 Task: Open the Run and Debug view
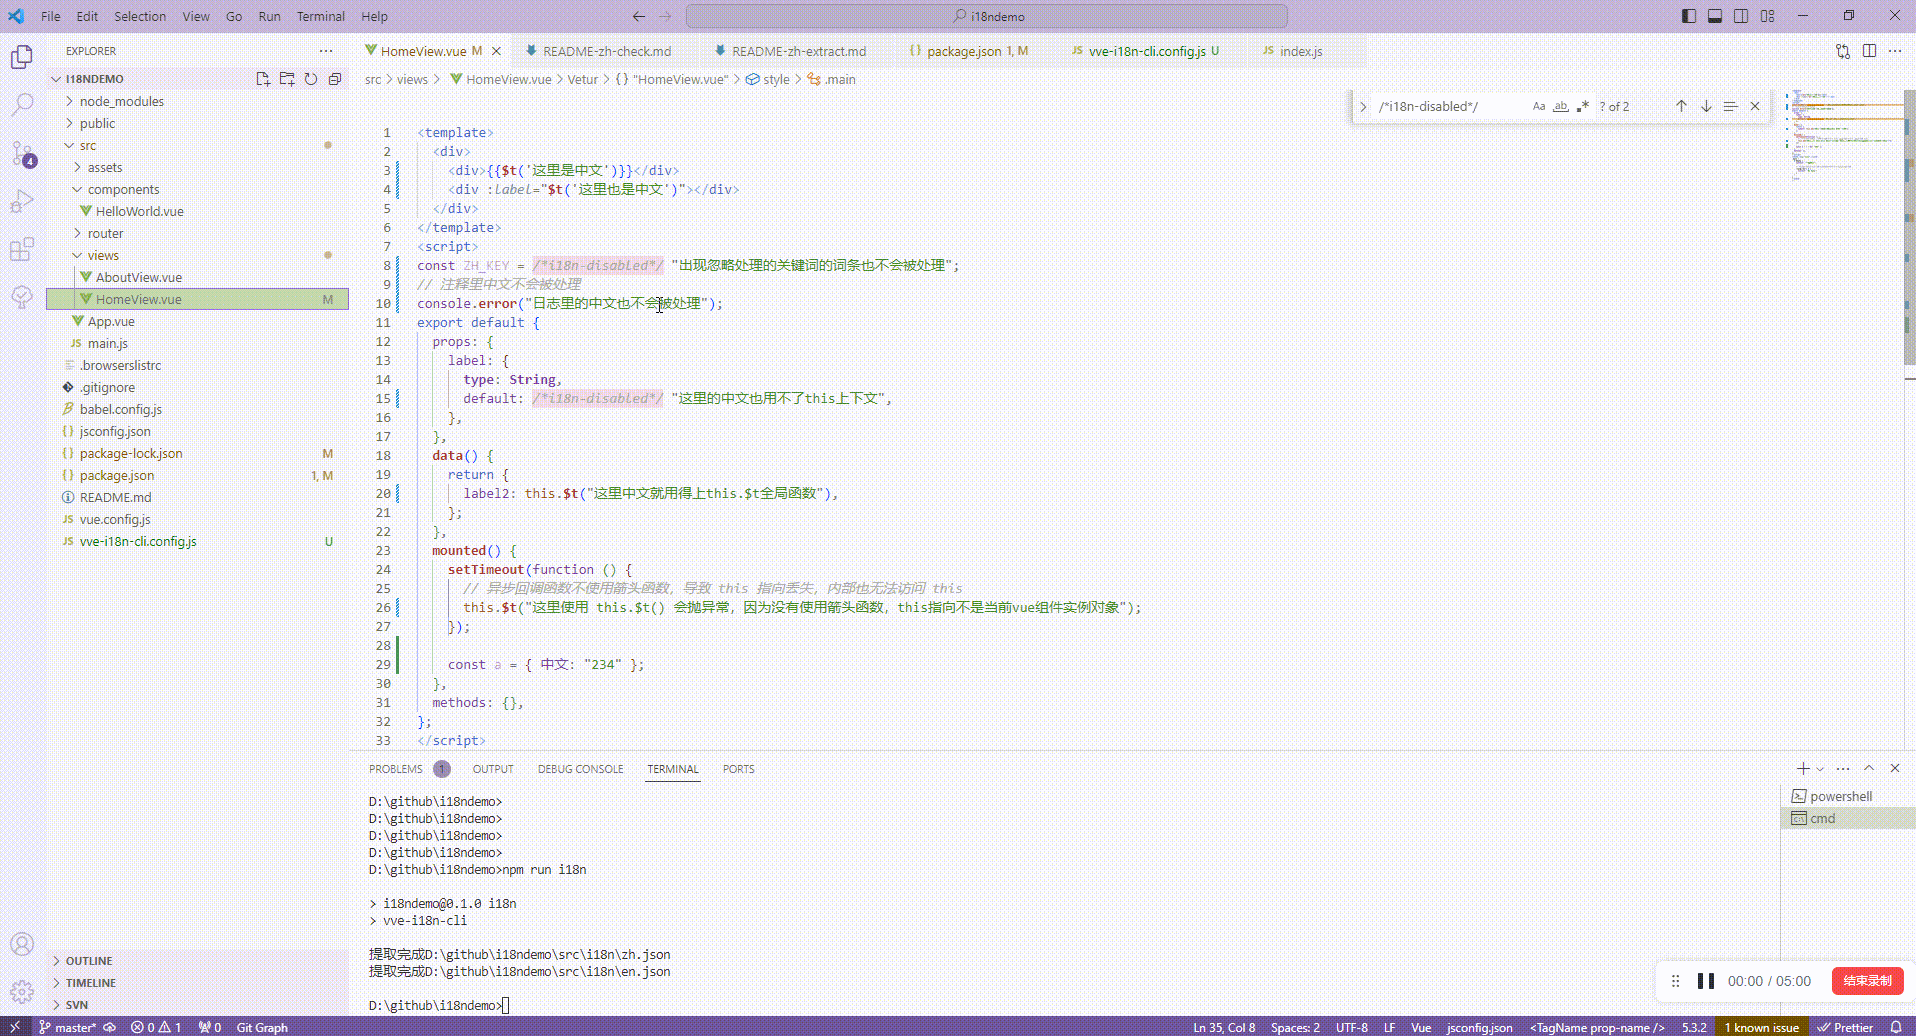22,201
